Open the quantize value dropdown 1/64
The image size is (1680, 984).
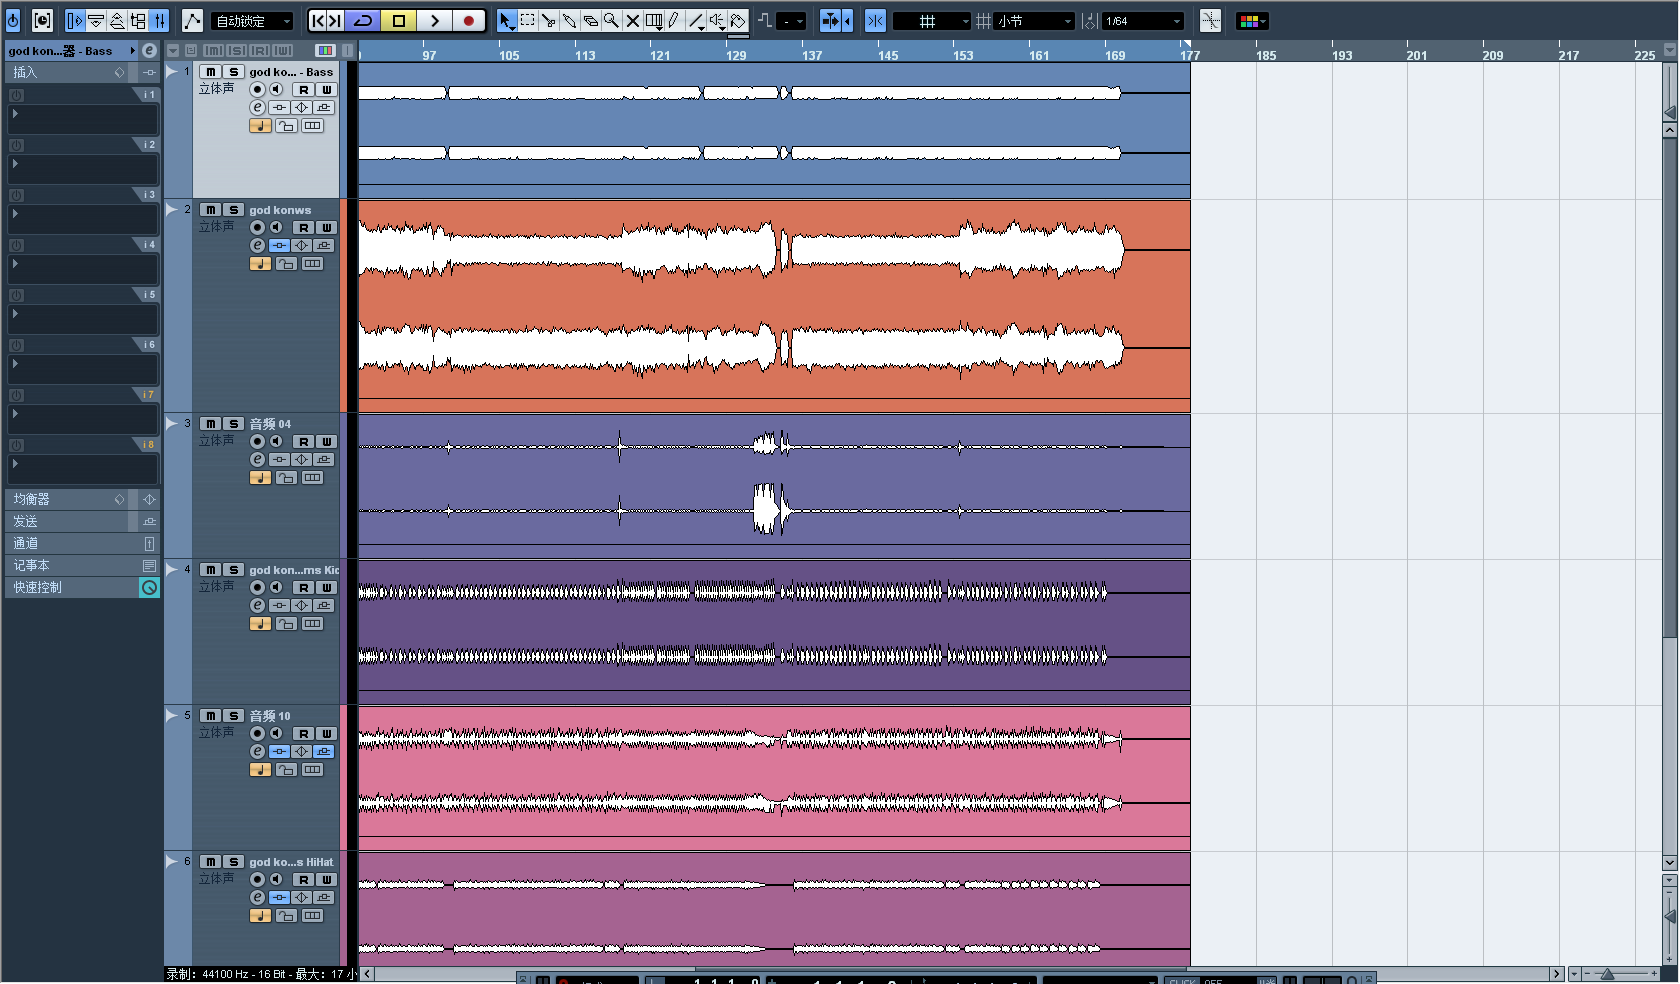1143,20
